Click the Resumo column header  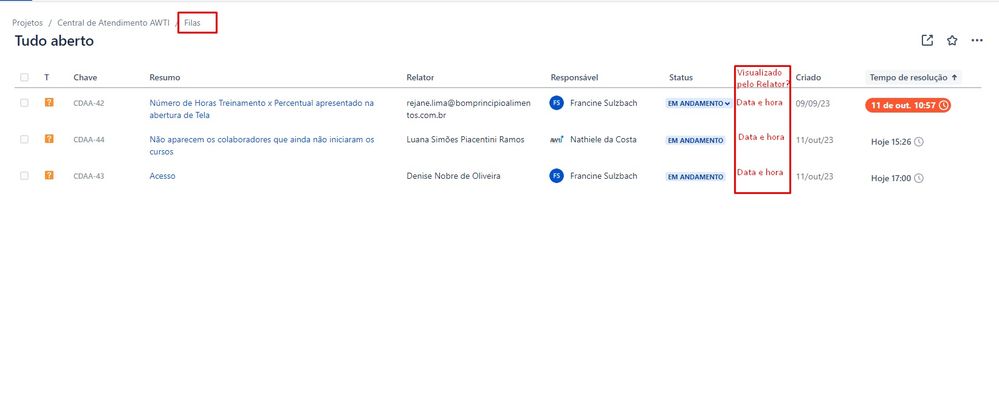(x=165, y=77)
